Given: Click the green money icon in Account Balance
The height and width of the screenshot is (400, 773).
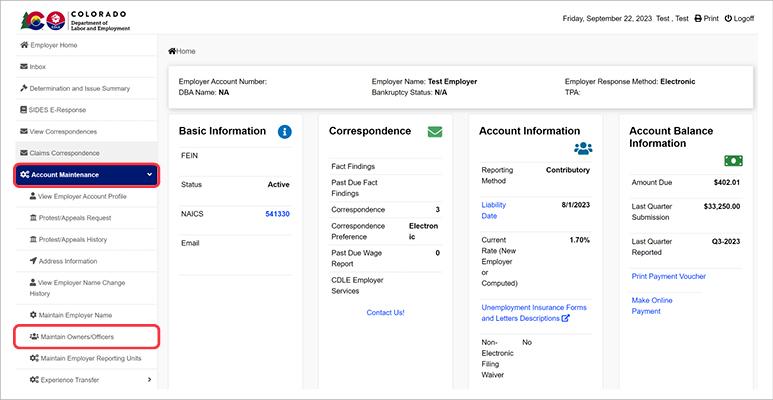Looking at the screenshot, I should (x=735, y=160).
